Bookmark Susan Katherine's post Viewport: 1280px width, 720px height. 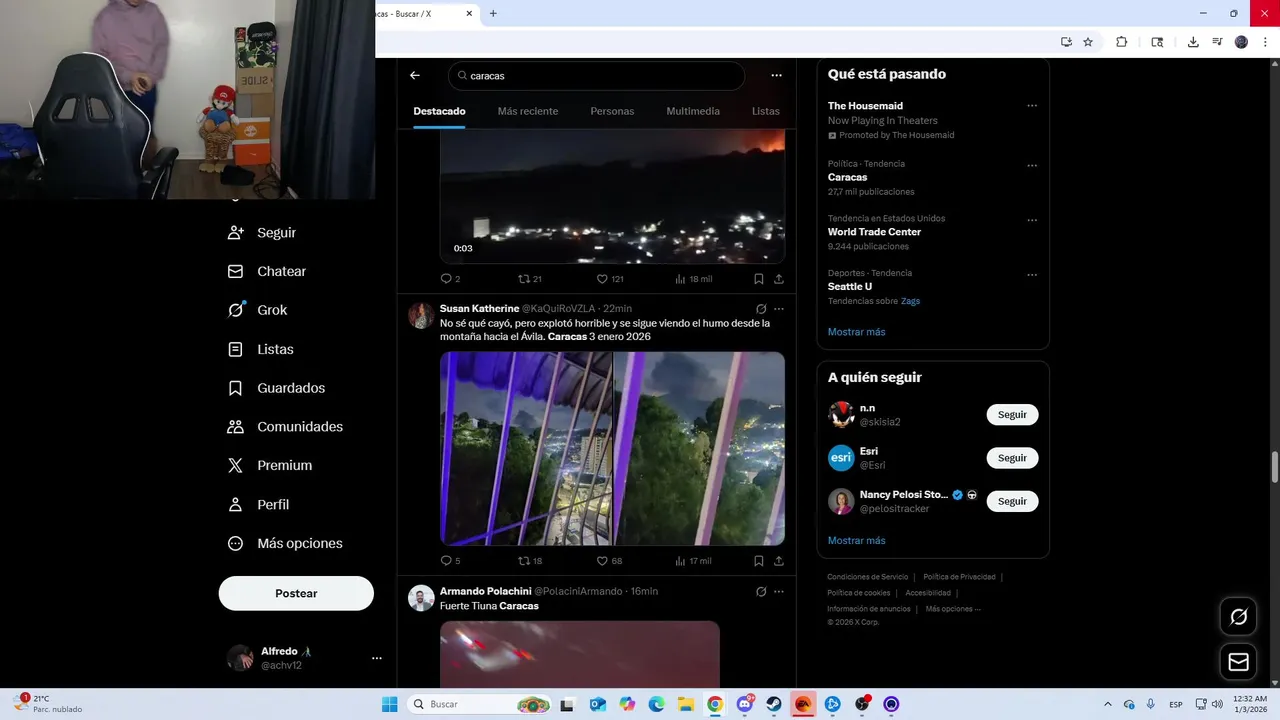click(759, 561)
